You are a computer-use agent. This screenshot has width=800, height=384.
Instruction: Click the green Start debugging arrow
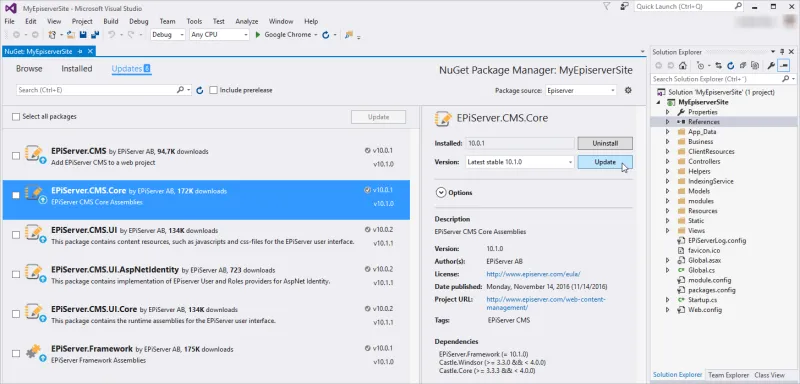click(x=258, y=35)
